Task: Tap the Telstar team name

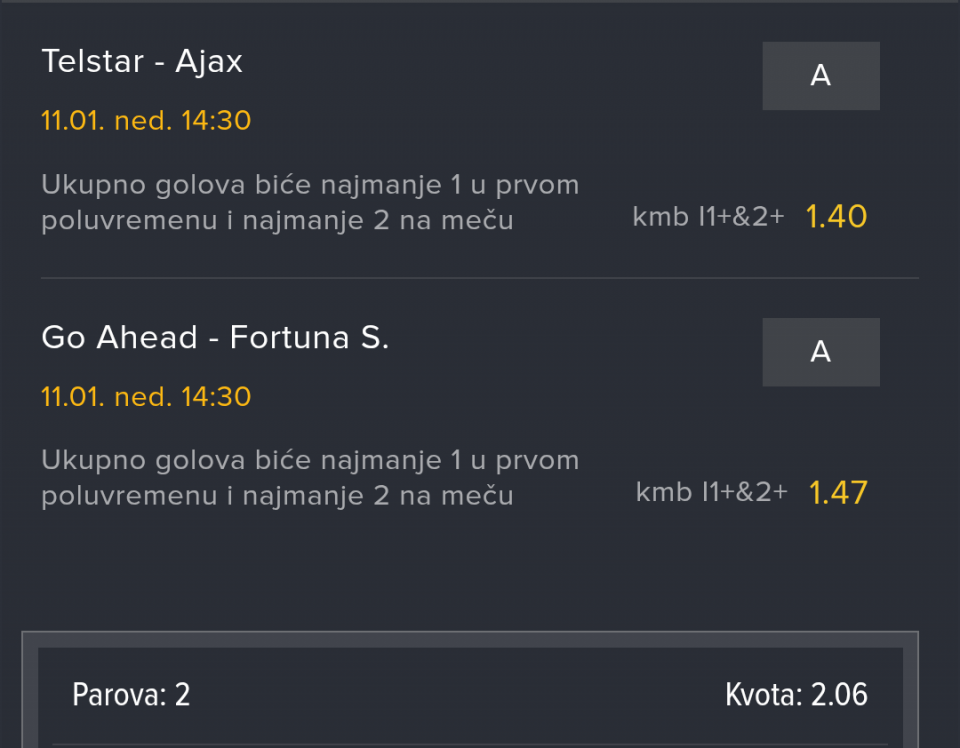Action: [x=91, y=62]
